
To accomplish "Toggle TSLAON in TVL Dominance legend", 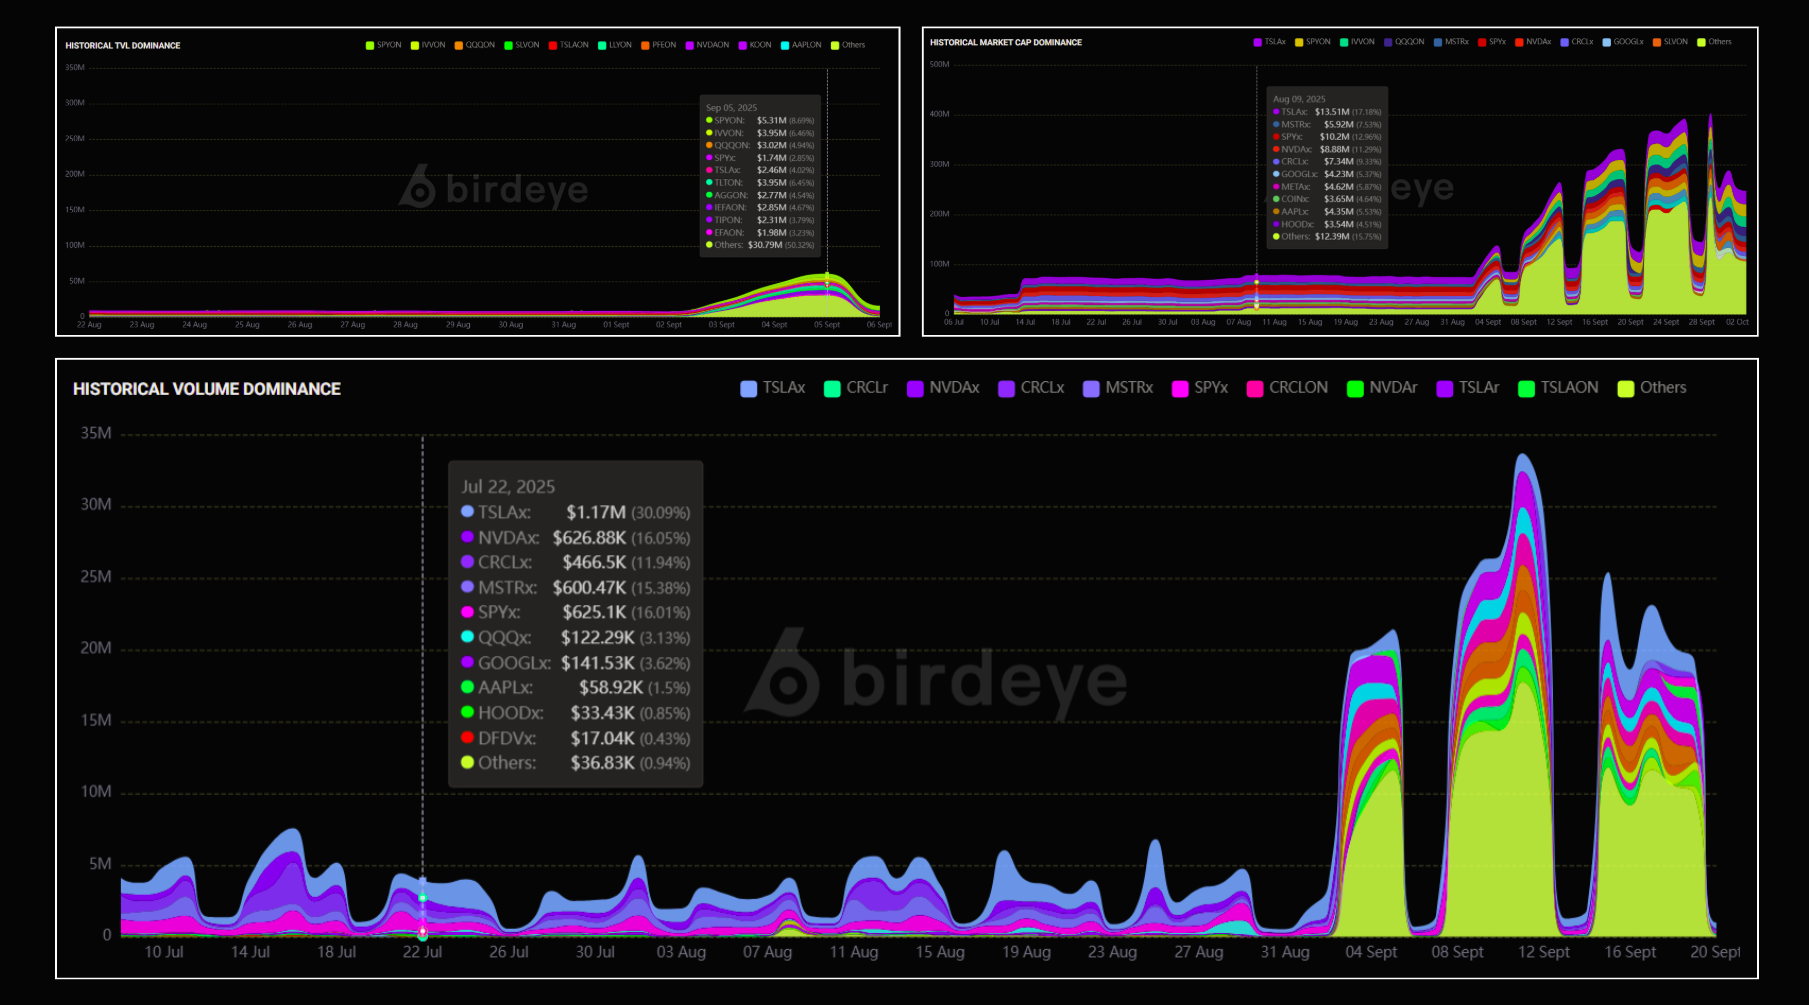I will [x=568, y=45].
